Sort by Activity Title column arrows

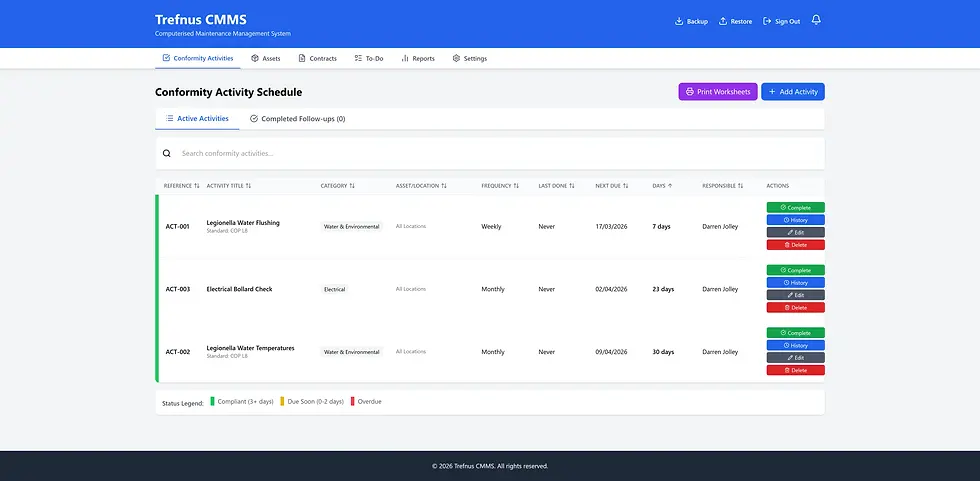click(248, 186)
